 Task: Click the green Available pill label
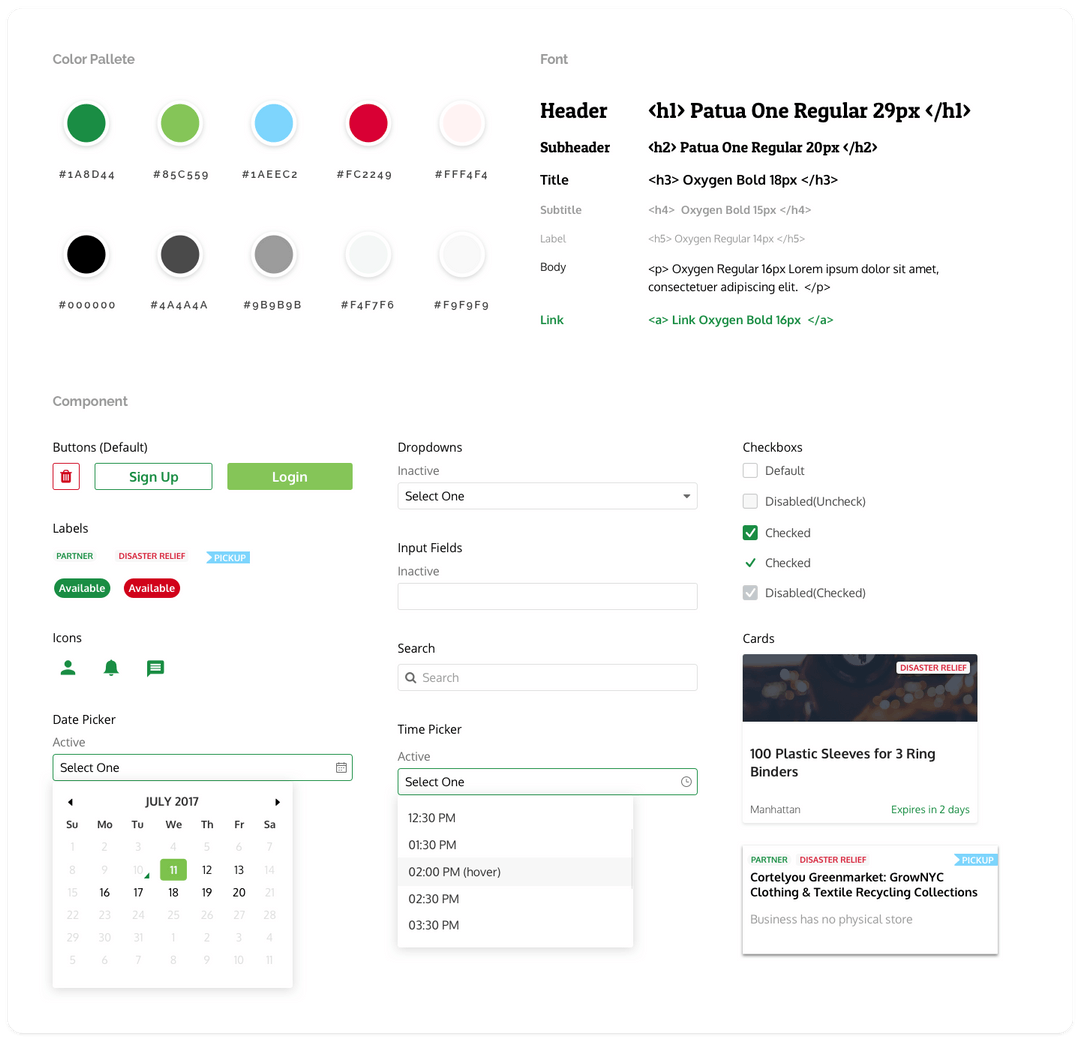click(82, 588)
